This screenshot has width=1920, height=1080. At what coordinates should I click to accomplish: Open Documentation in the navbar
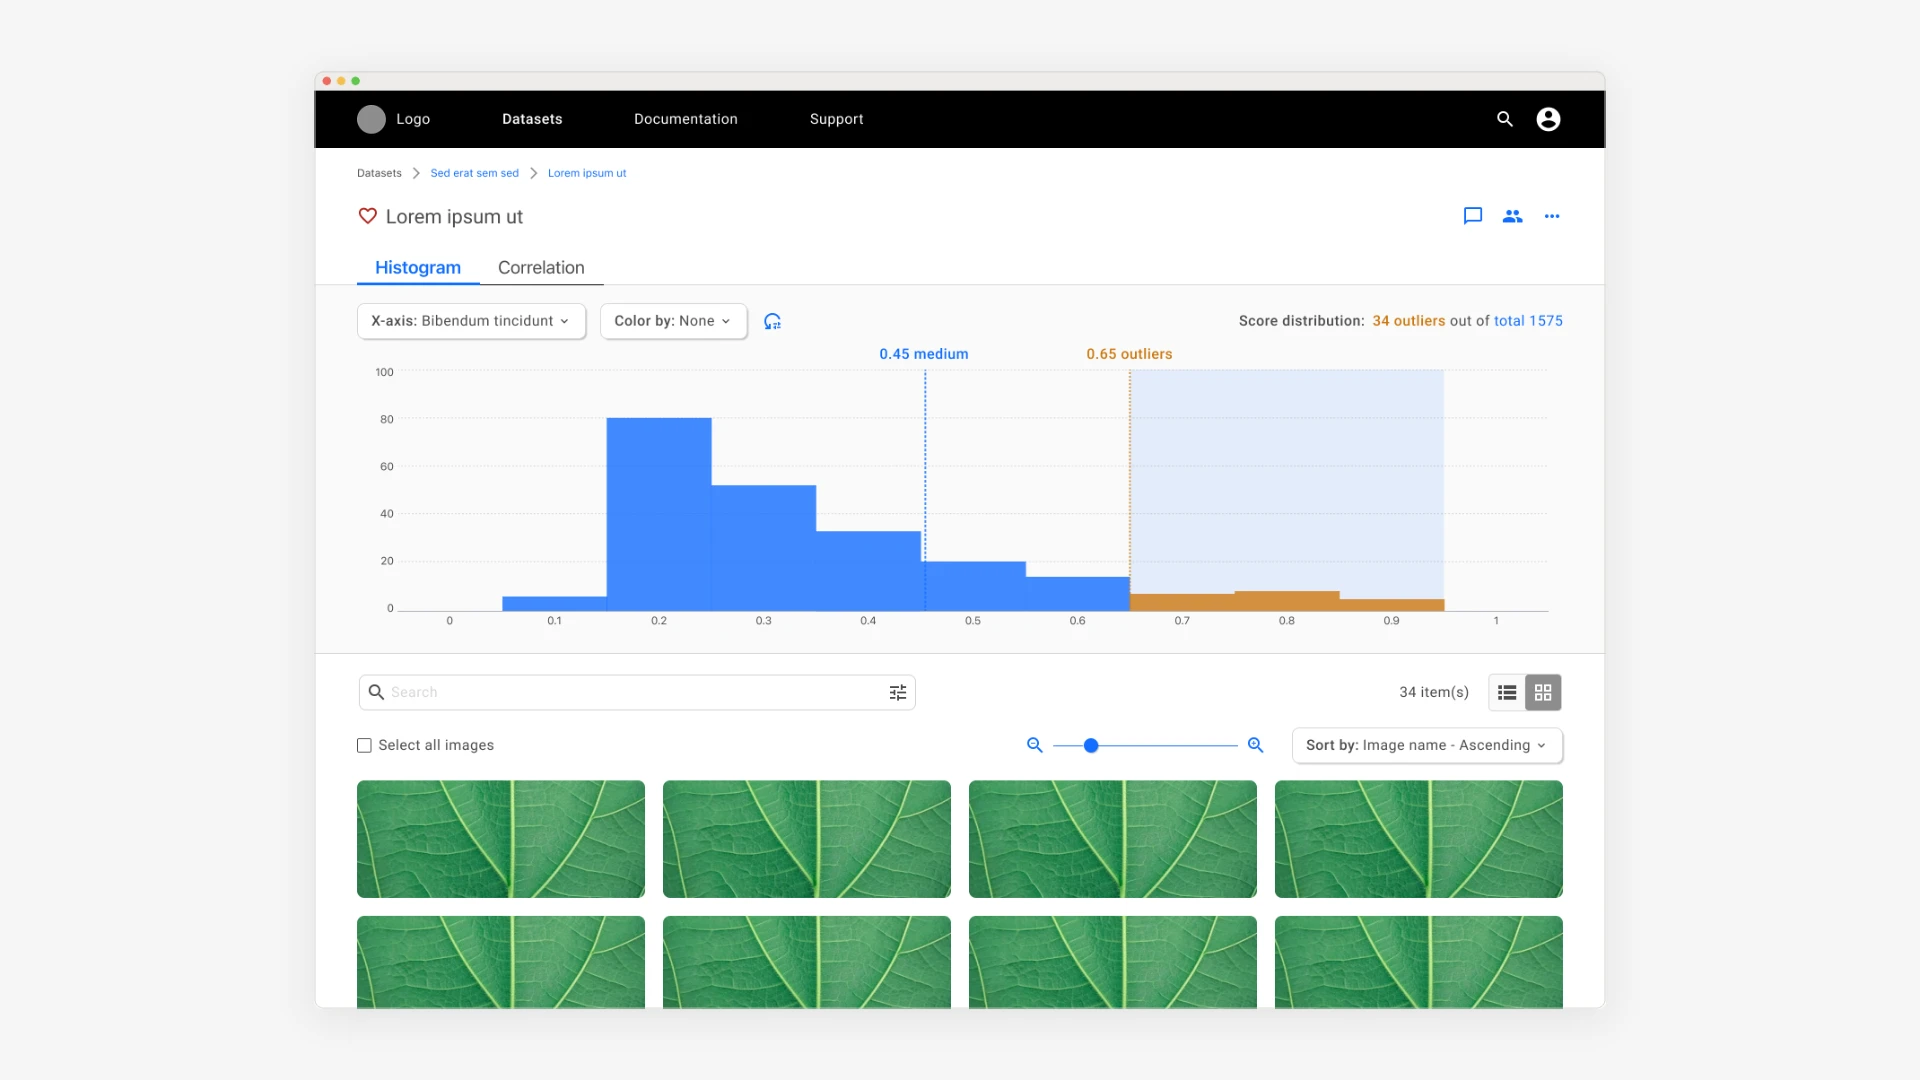pos(686,119)
